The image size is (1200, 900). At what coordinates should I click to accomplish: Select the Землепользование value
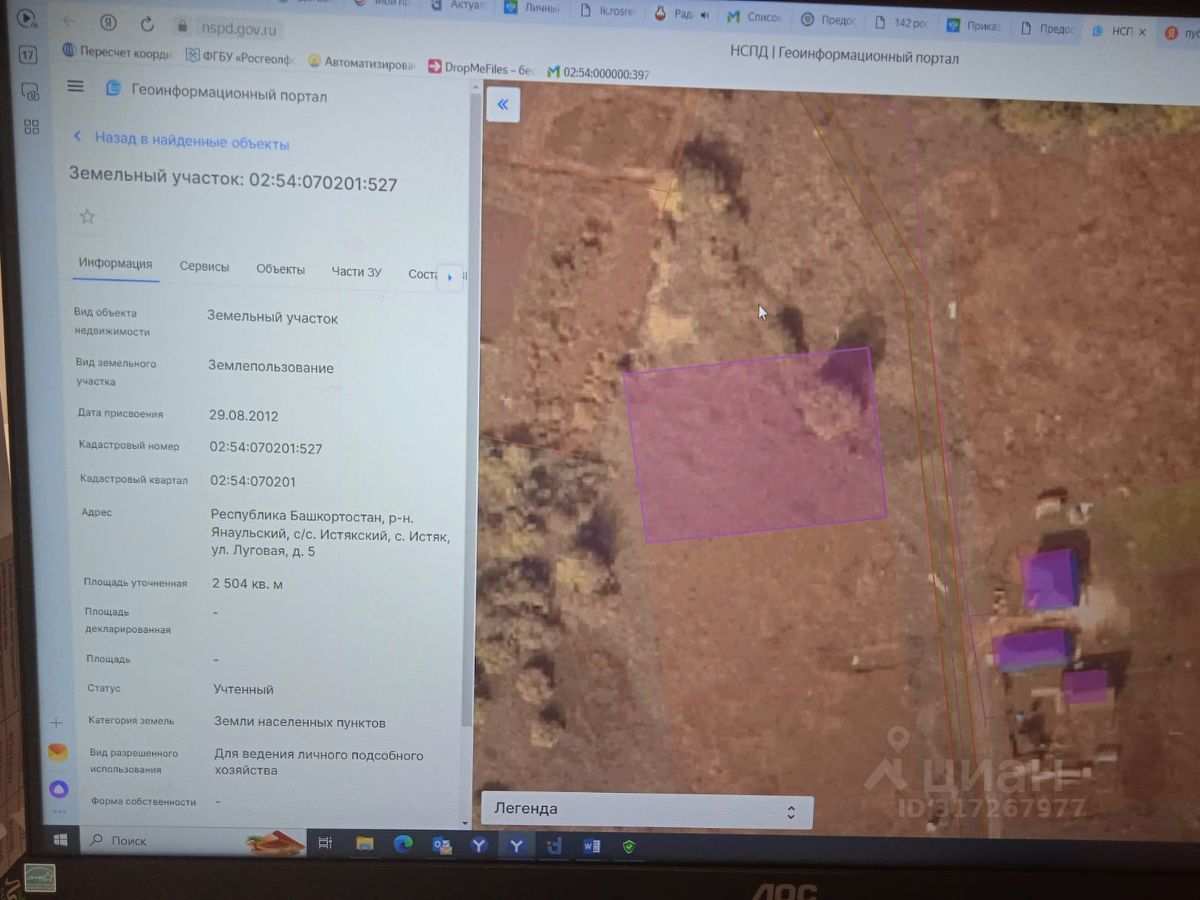[271, 367]
